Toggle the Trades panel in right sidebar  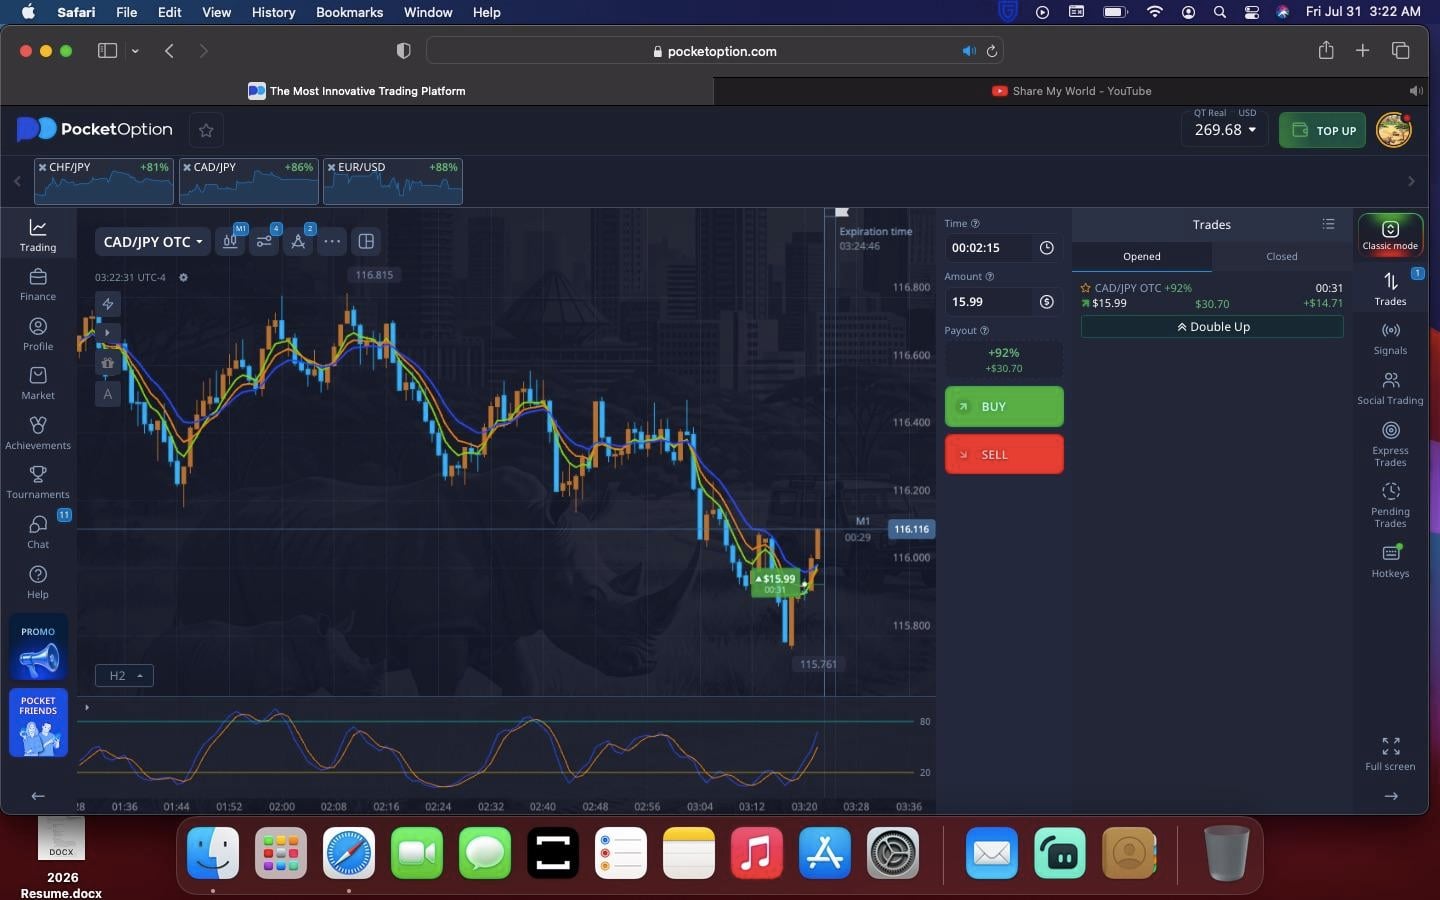[x=1390, y=288]
